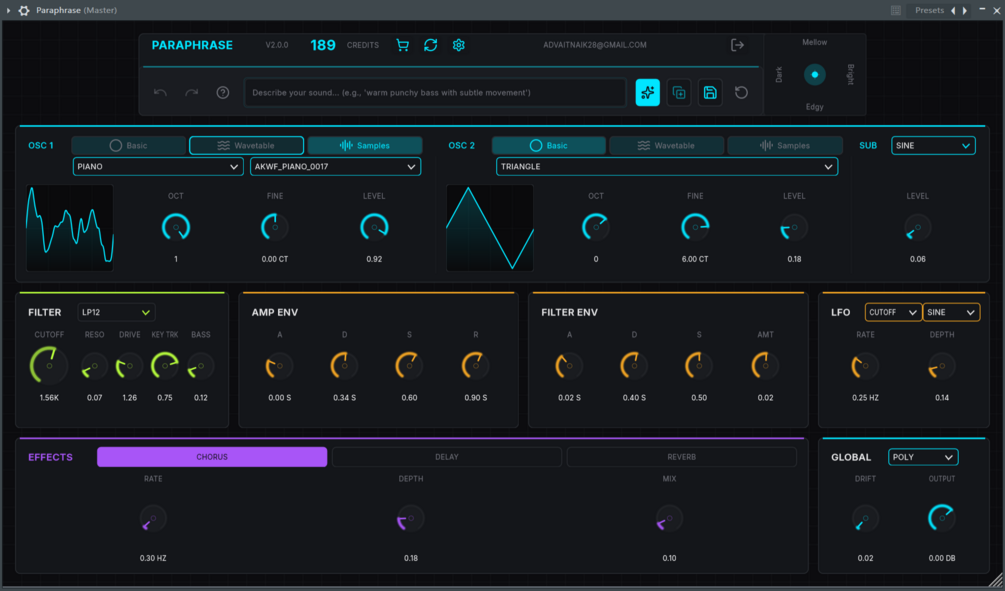Select OSC 1 Wavetable mode
Viewport: 1005px width, 591px height.
click(x=247, y=146)
